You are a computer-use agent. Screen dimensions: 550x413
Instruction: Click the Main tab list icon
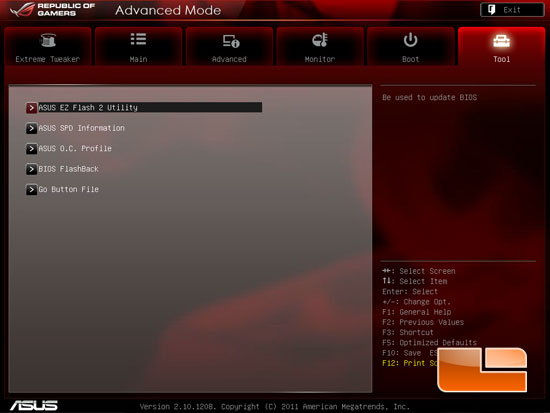point(138,39)
